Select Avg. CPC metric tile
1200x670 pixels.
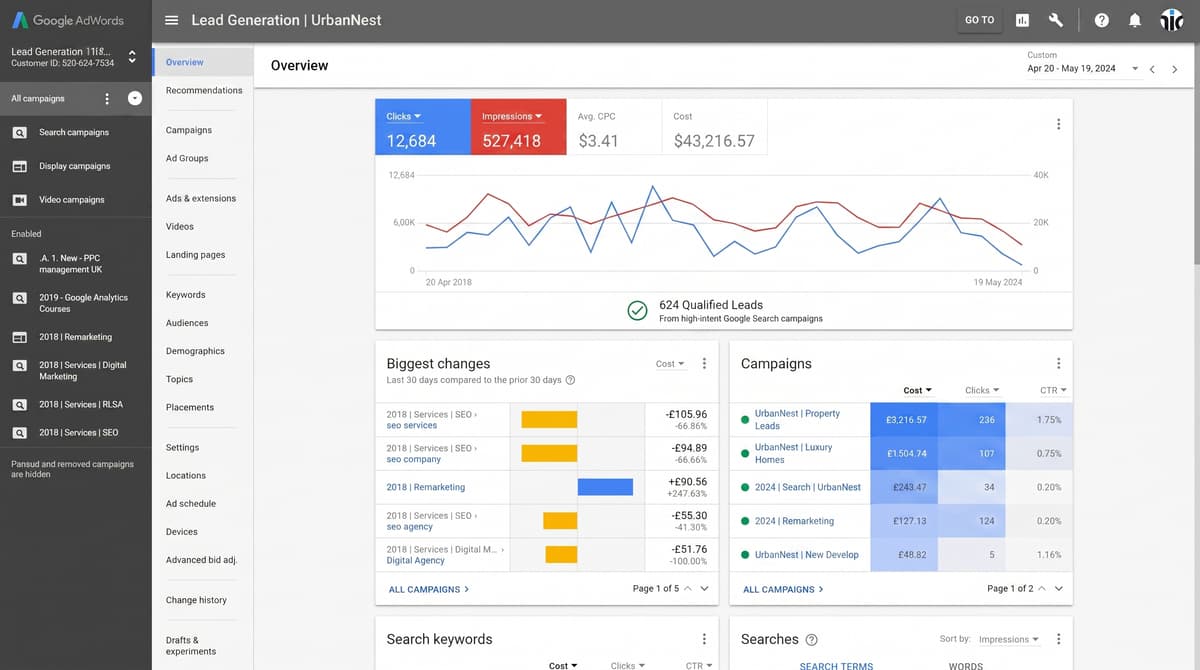[x=614, y=127]
